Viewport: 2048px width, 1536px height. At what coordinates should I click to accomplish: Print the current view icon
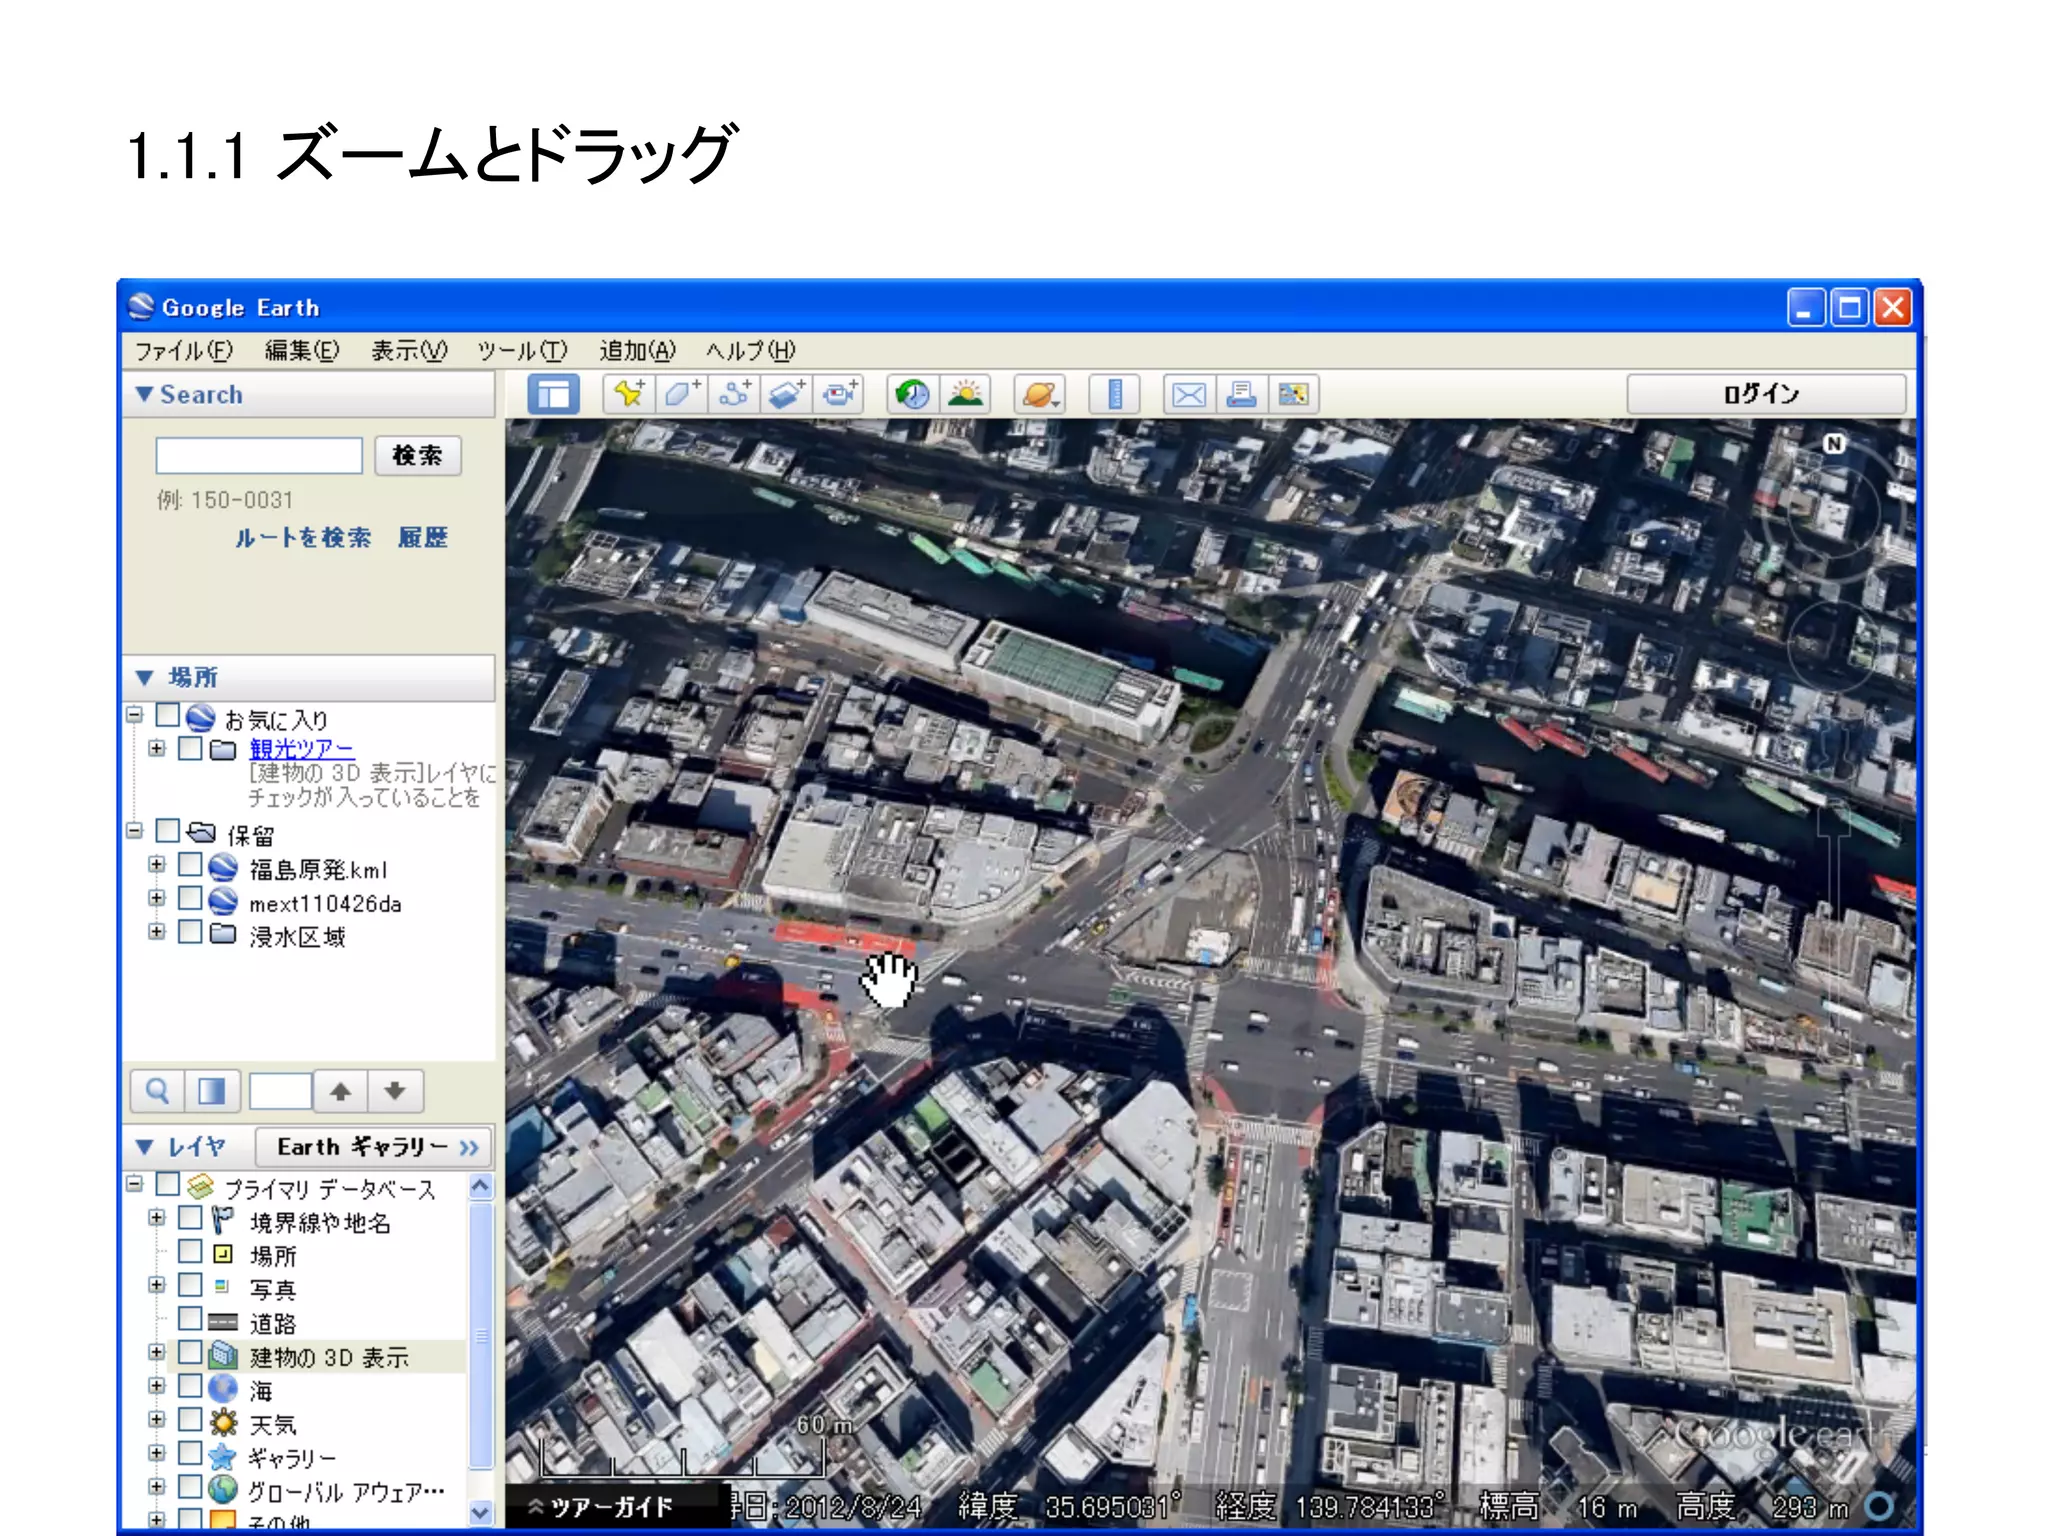(1241, 394)
